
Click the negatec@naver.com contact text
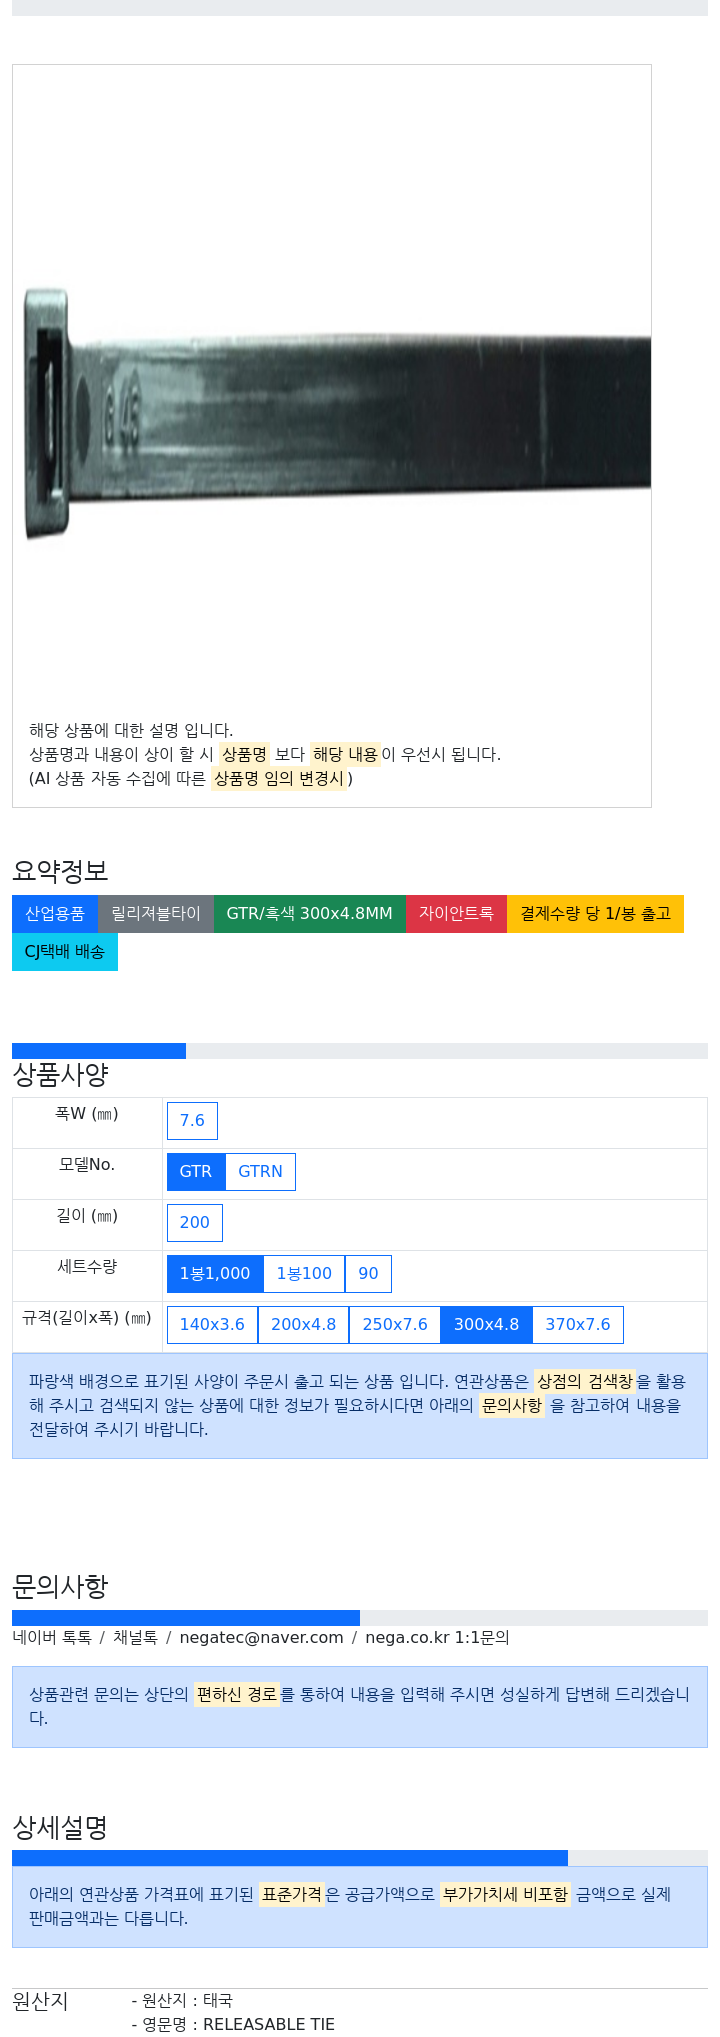tap(261, 1638)
